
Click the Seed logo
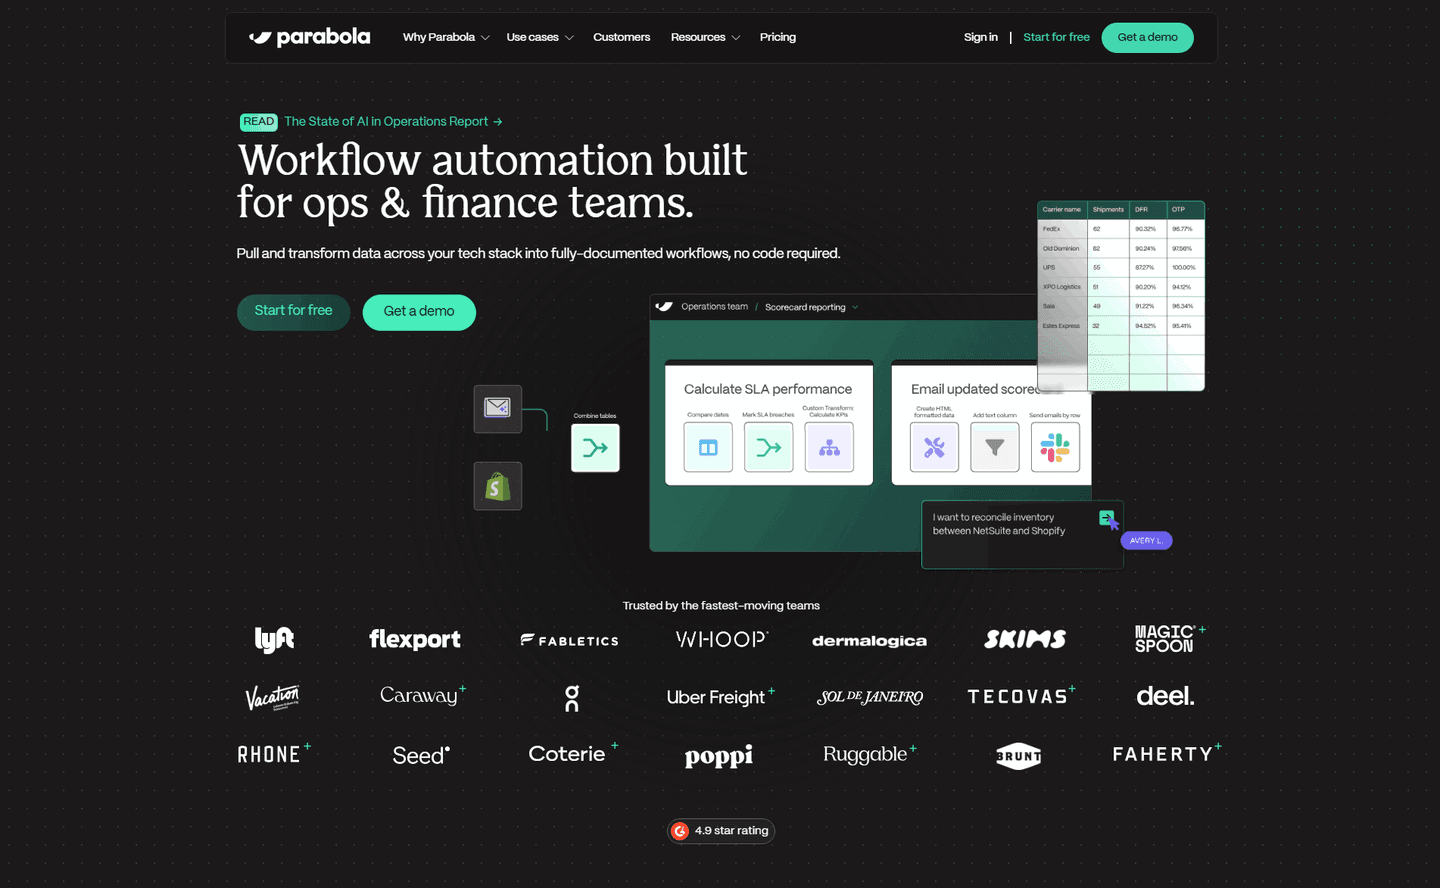pyautogui.click(x=421, y=756)
